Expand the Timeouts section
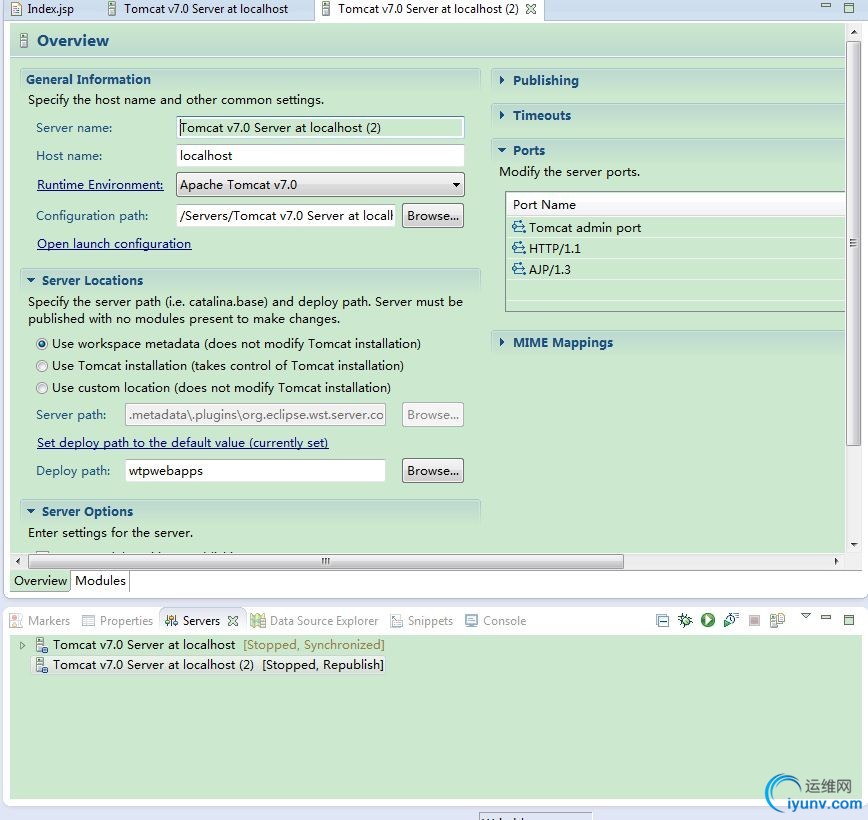The width and height of the screenshot is (868, 820). pos(502,115)
